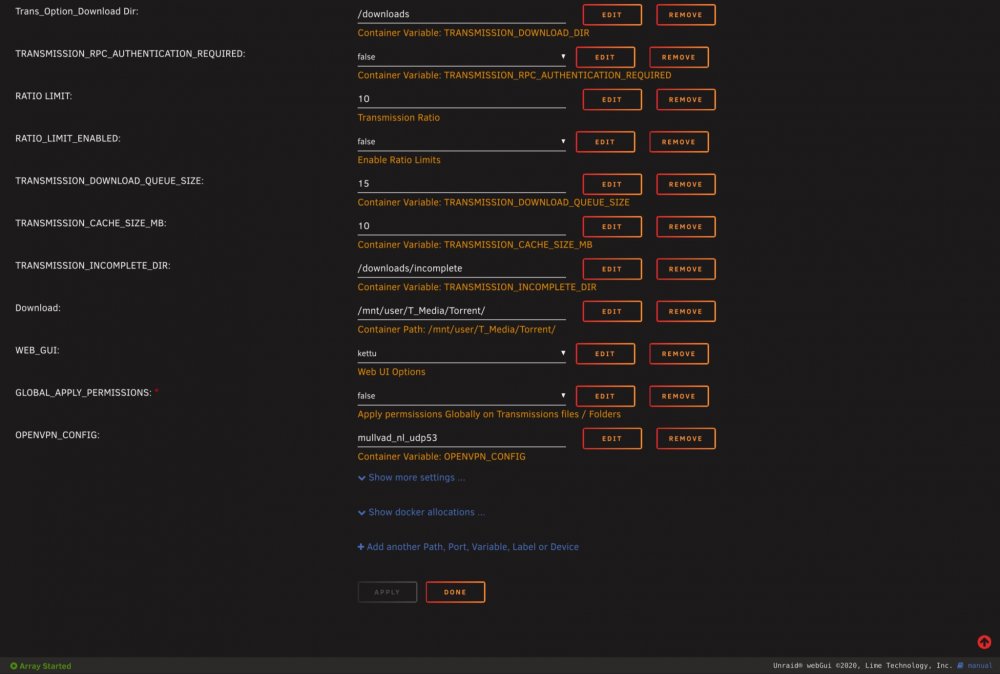
Task: Expand Show docker allocations
Action: point(421,512)
